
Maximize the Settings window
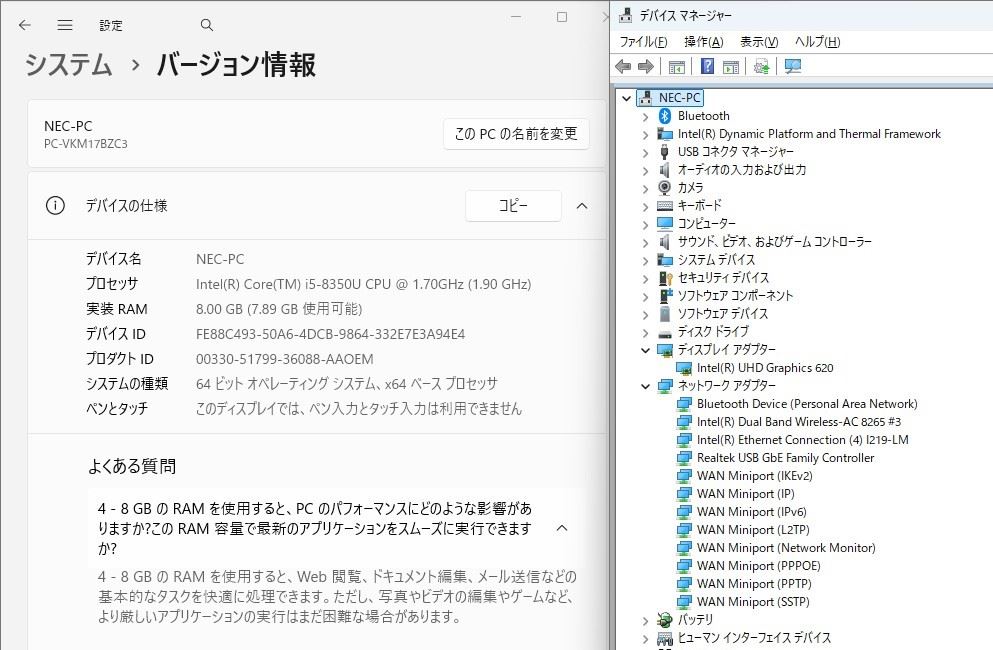coord(562,17)
